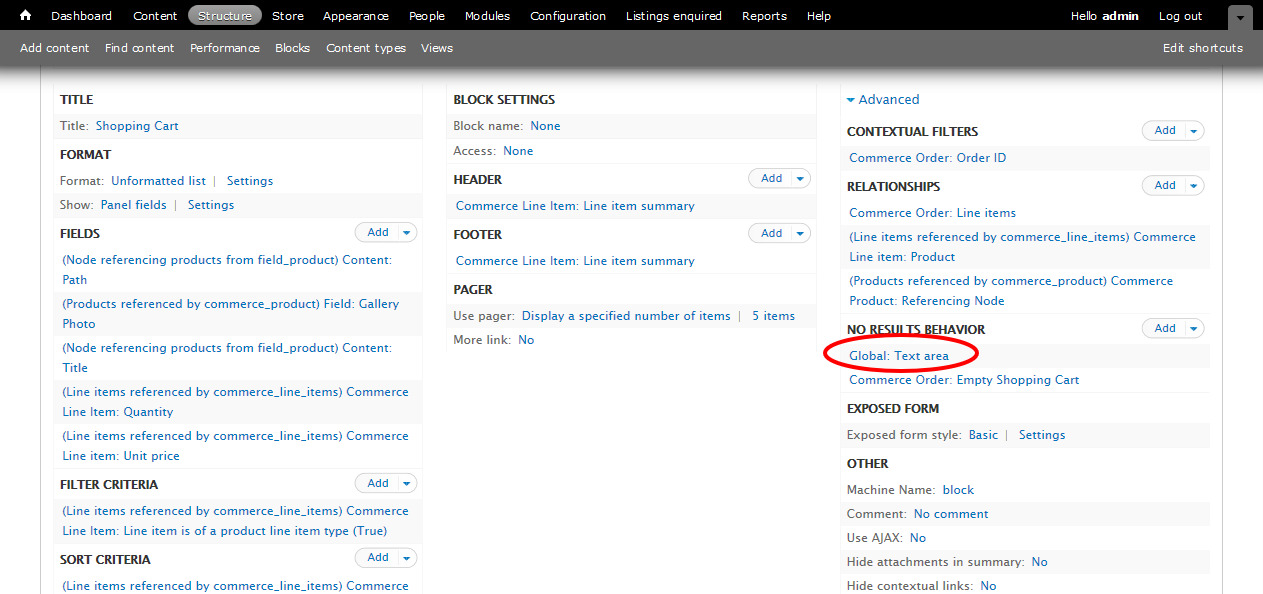
Task: Click Edit shortcuts link
Action: (1202, 48)
